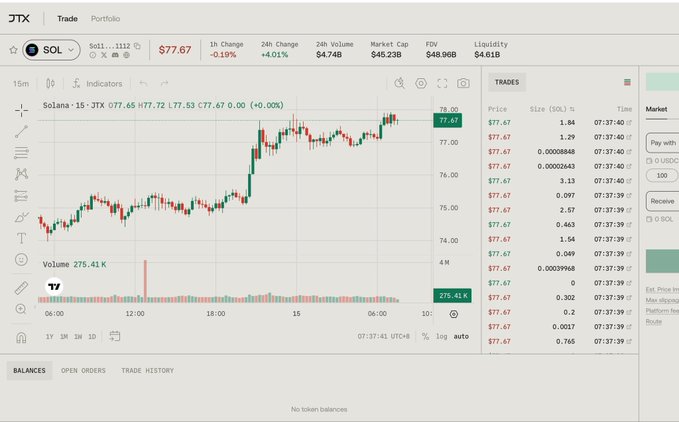Click the 0 USDC wallet balance

[x=663, y=161]
